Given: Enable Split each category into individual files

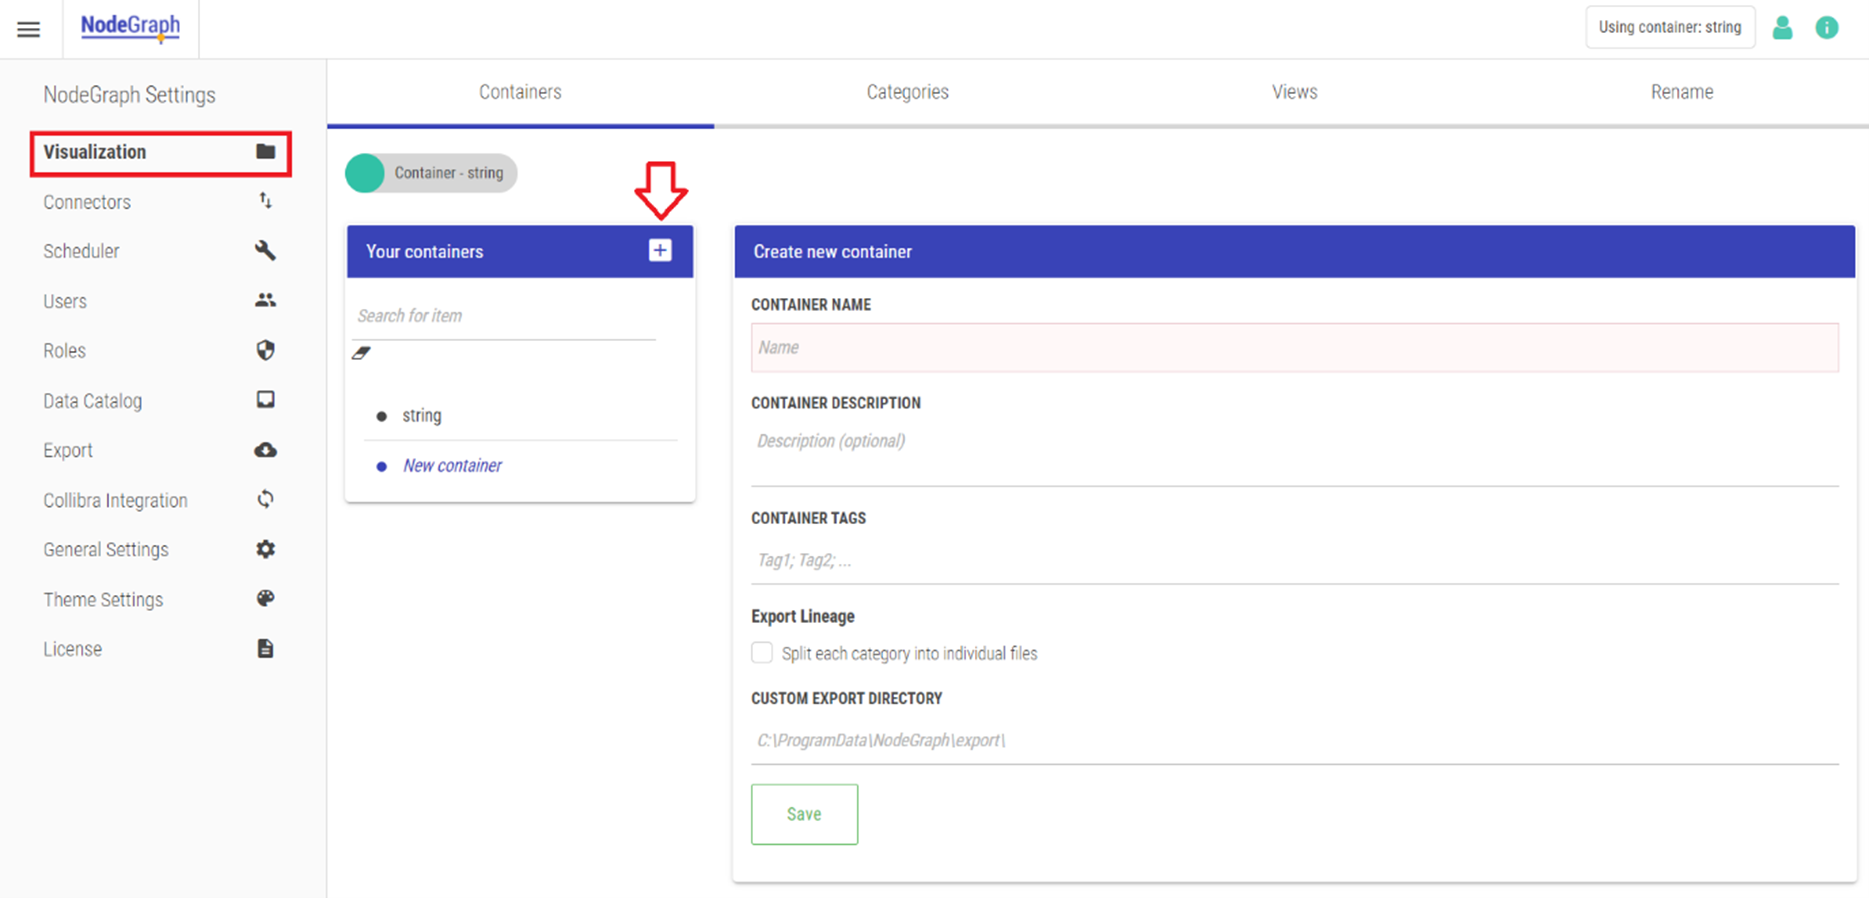Looking at the screenshot, I should tap(762, 653).
